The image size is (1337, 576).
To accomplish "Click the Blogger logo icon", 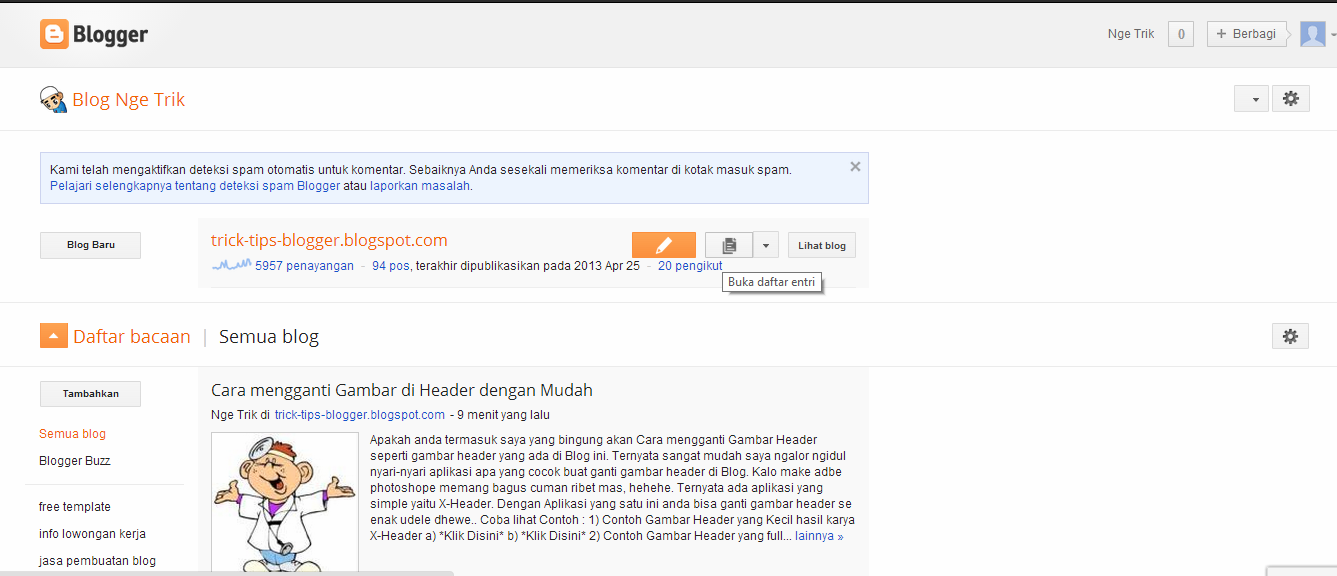I will click(x=54, y=34).
